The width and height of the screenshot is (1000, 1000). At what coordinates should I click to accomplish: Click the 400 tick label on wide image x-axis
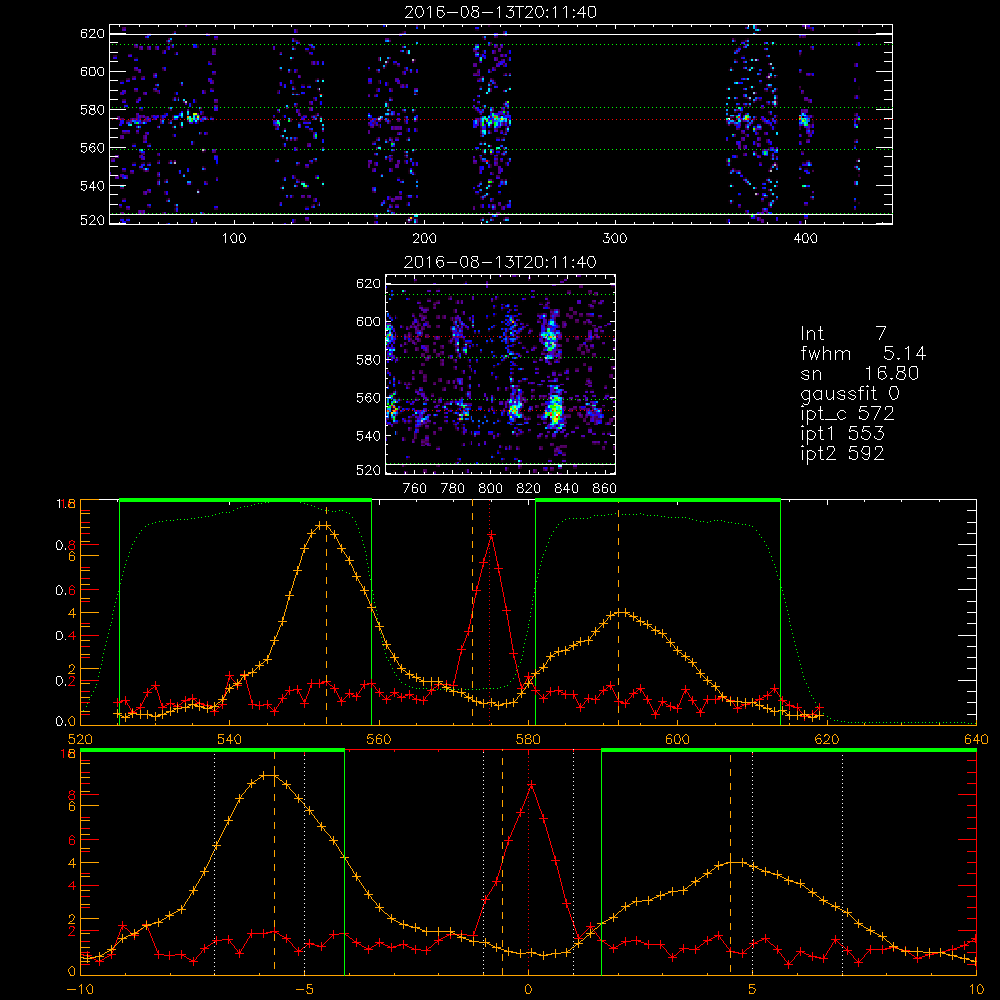pyautogui.click(x=805, y=239)
